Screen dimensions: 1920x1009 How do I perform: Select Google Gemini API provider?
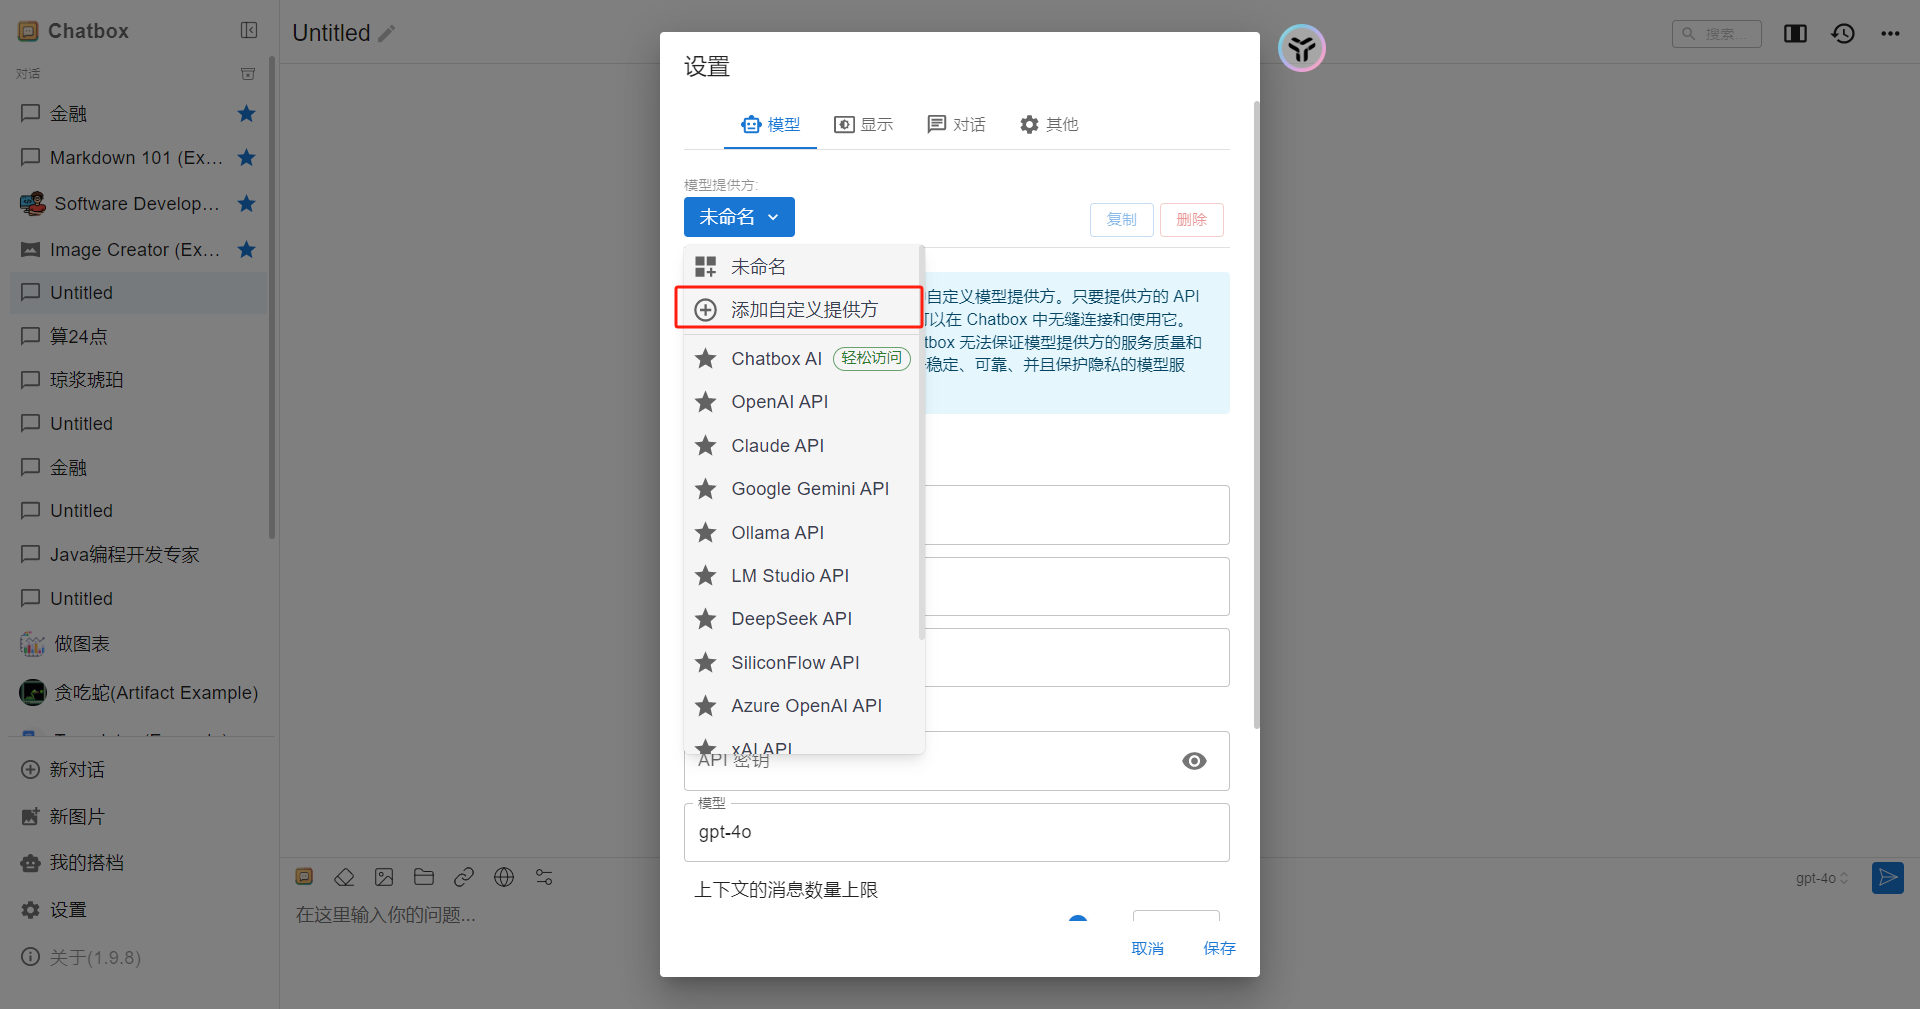coord(802,489)
